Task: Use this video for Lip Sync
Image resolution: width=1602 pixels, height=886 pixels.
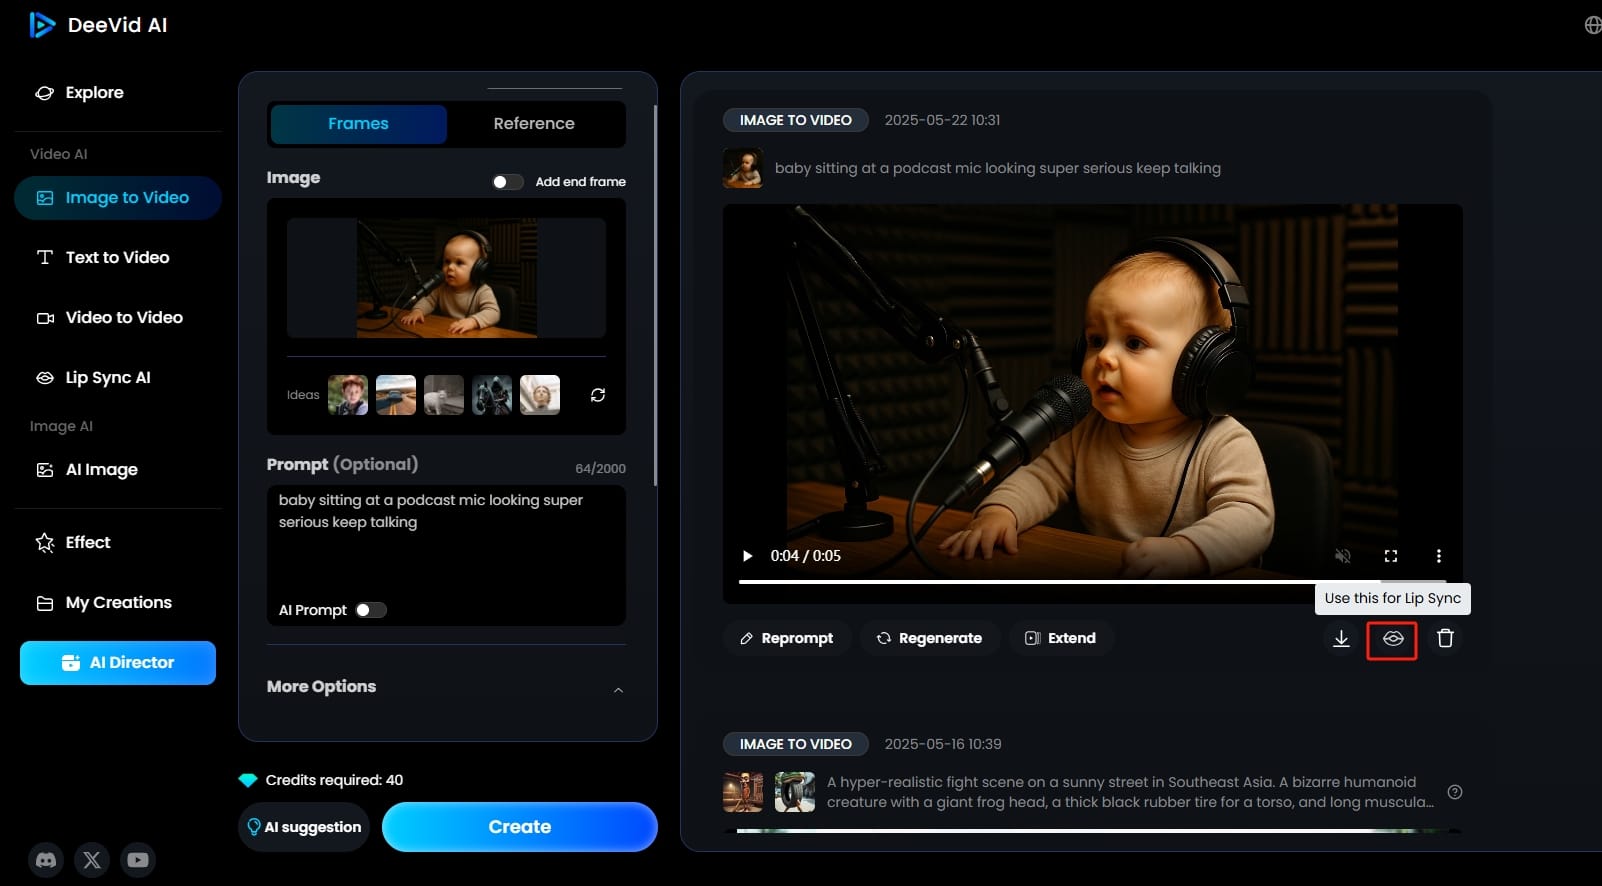Action: [1393, 639]
